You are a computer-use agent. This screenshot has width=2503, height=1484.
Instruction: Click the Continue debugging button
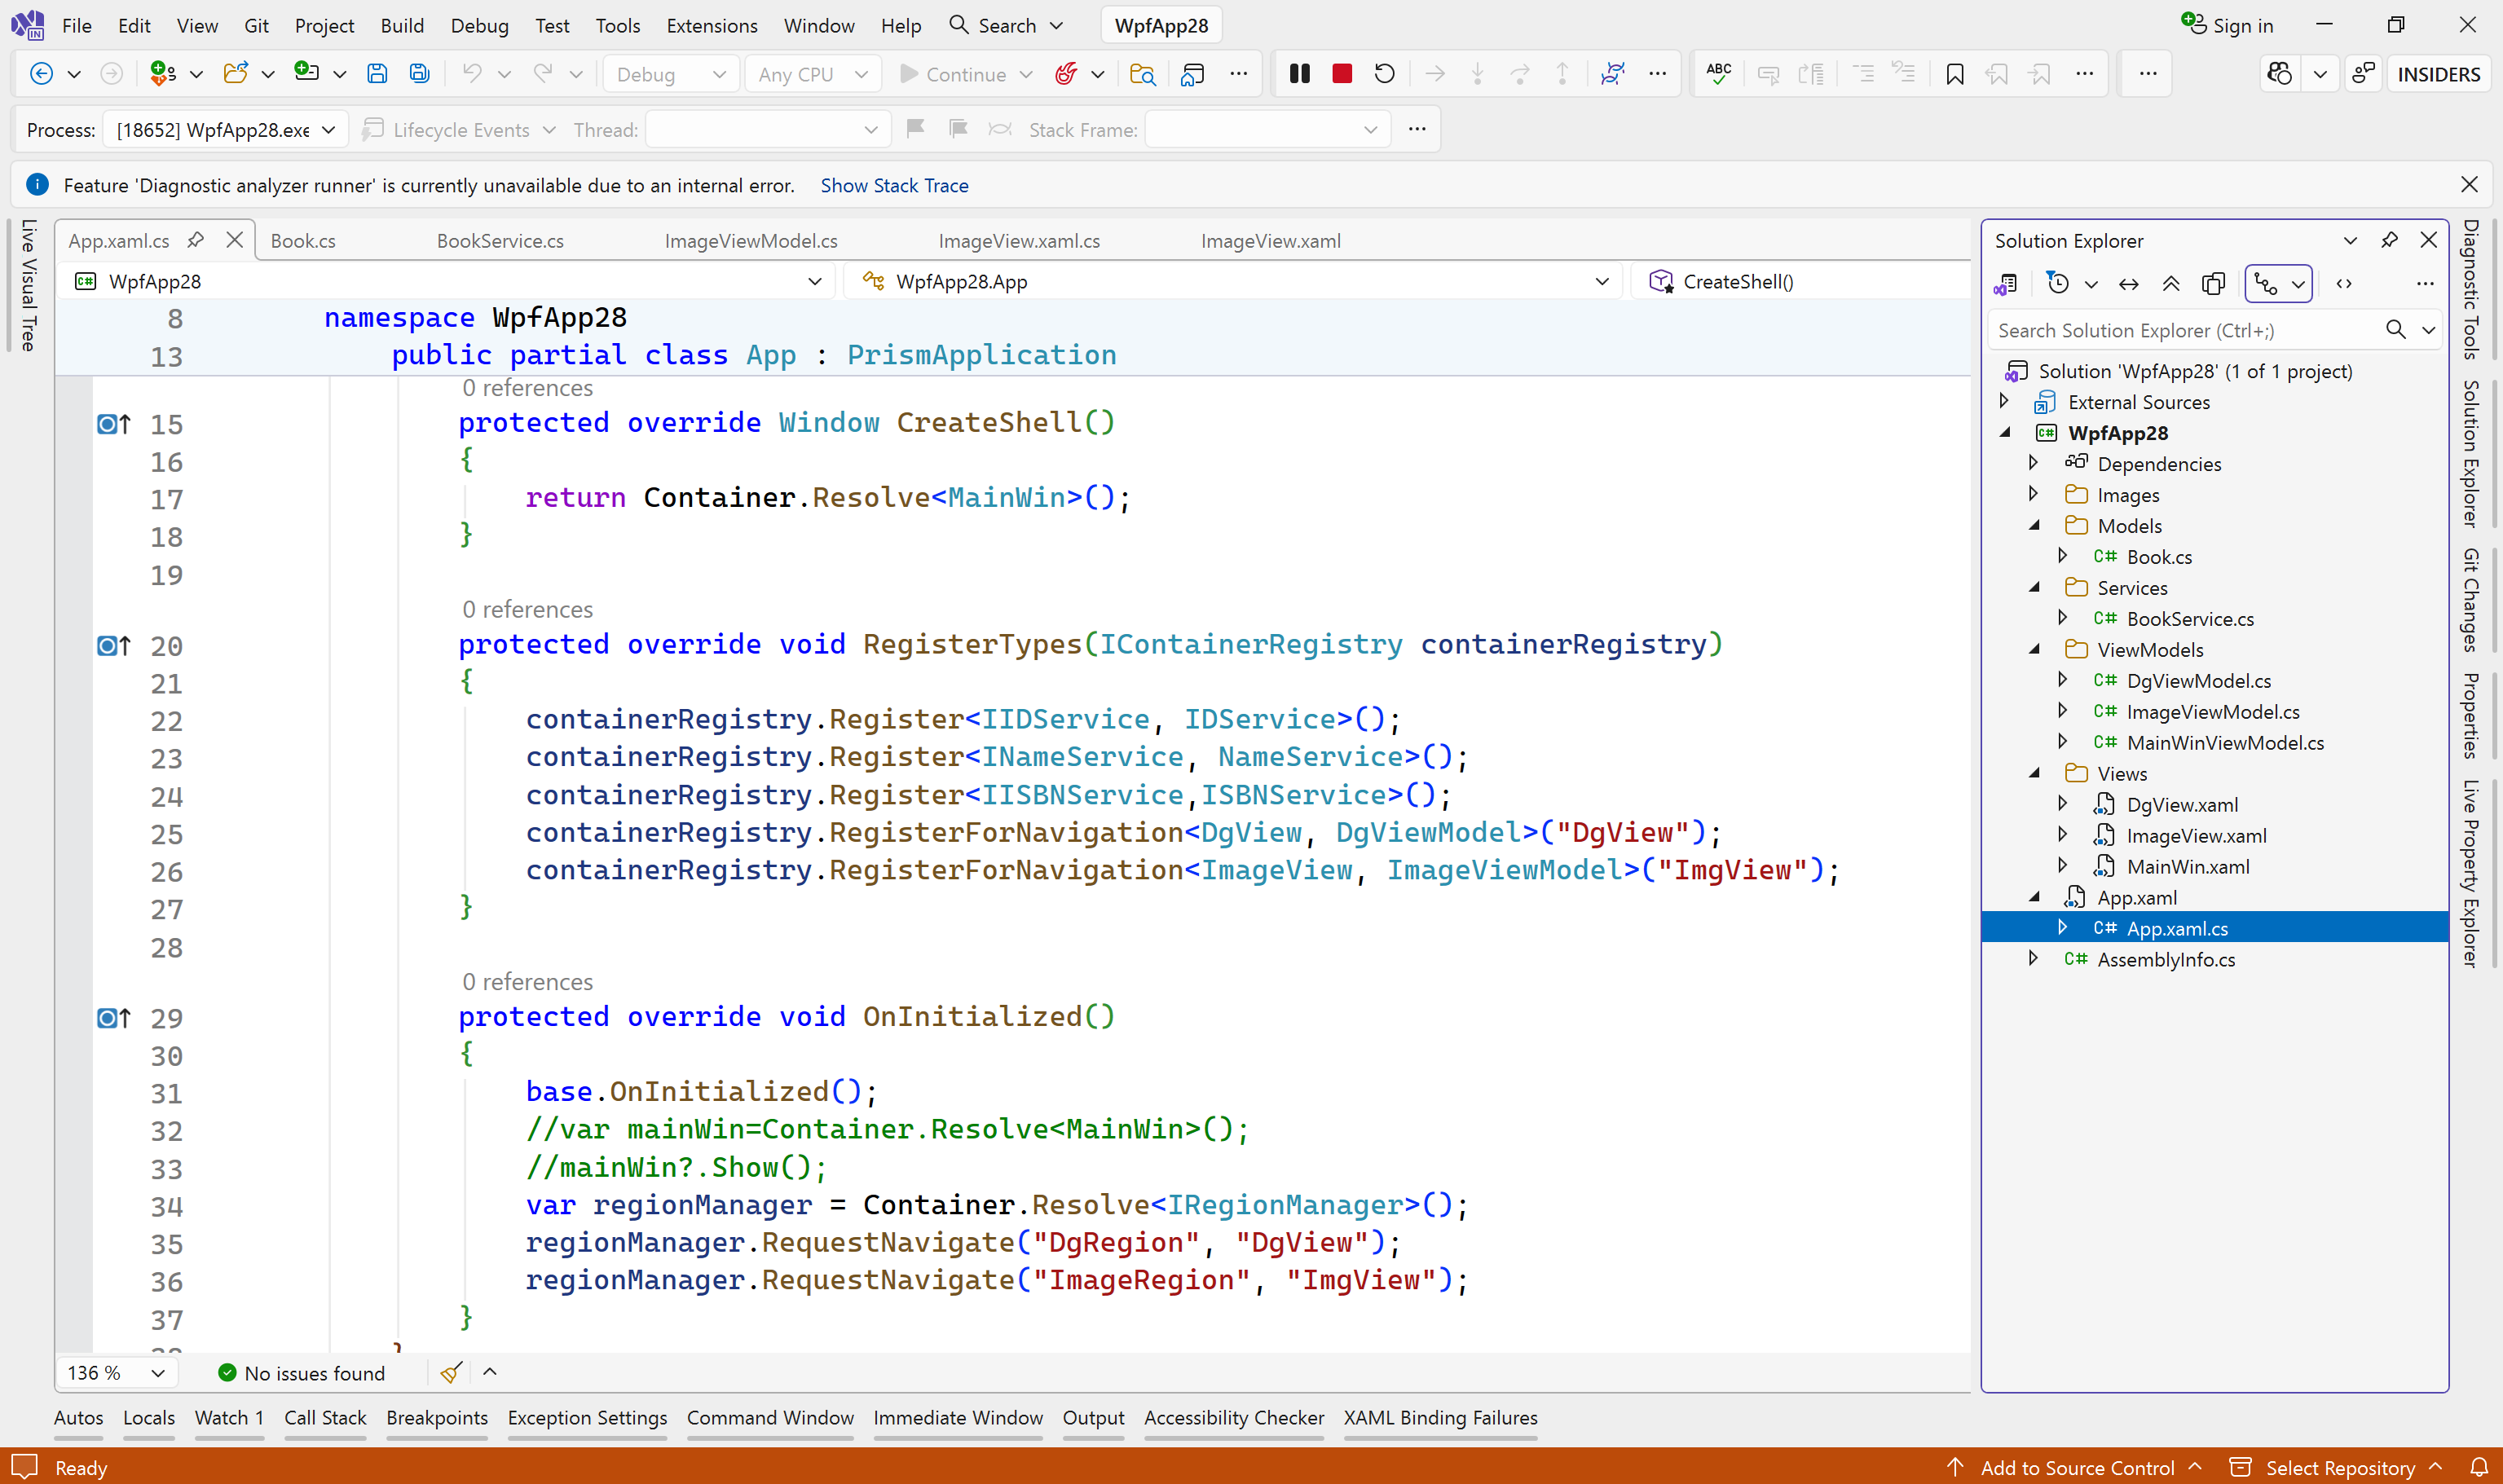(x=953, y=74)
